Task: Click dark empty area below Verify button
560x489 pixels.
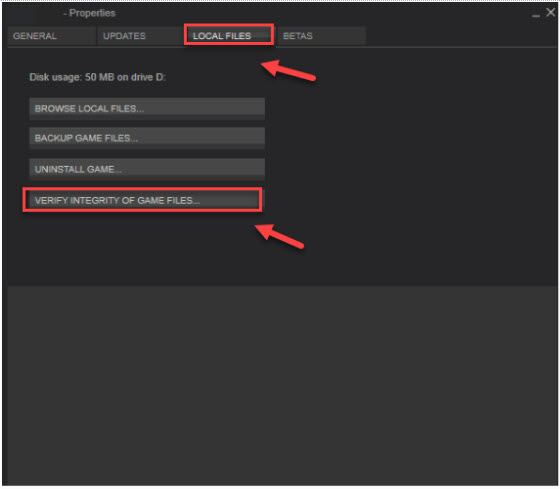Action: coord(143,250)
